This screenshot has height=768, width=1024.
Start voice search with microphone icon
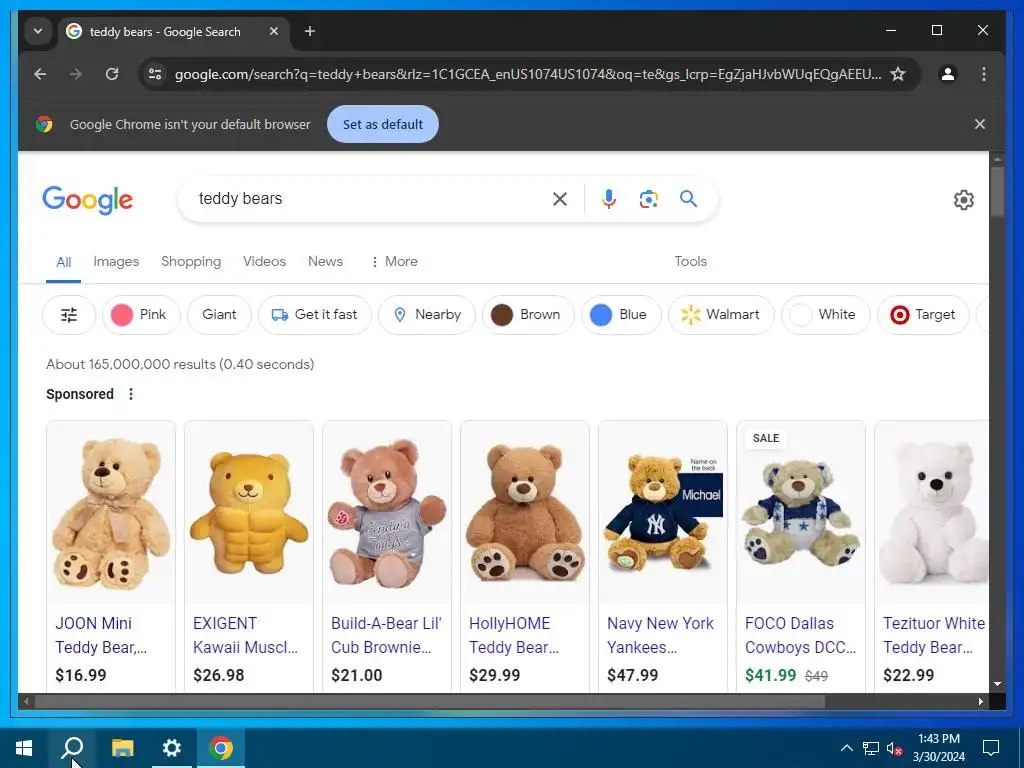coord(609,199)
